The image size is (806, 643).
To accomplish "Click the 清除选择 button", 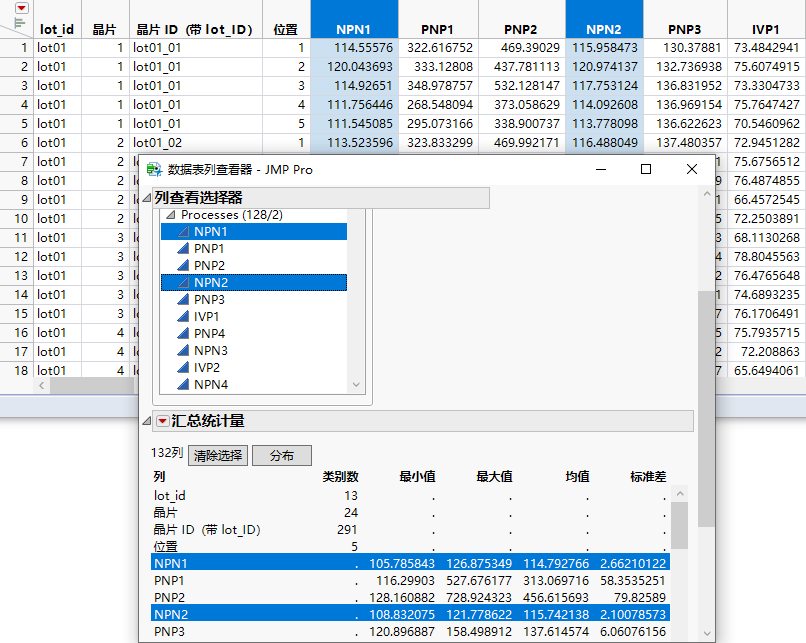I will 217,455.
